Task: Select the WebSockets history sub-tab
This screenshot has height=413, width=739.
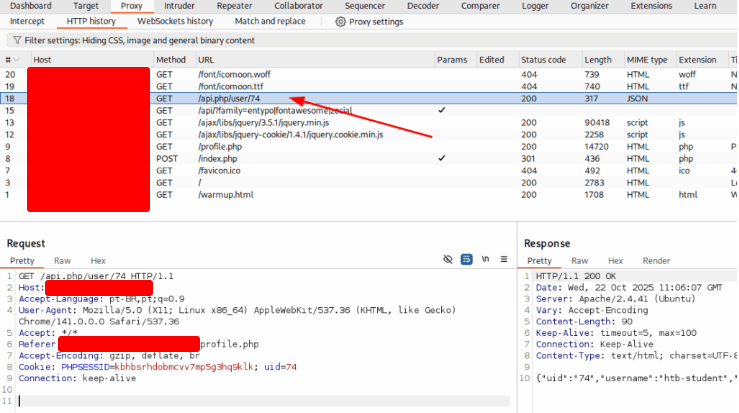Action: point(175,21)
